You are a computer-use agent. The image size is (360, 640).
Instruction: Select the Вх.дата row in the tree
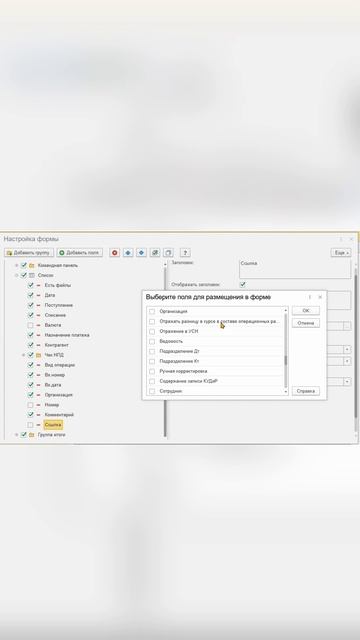click(x=53, y=385)
